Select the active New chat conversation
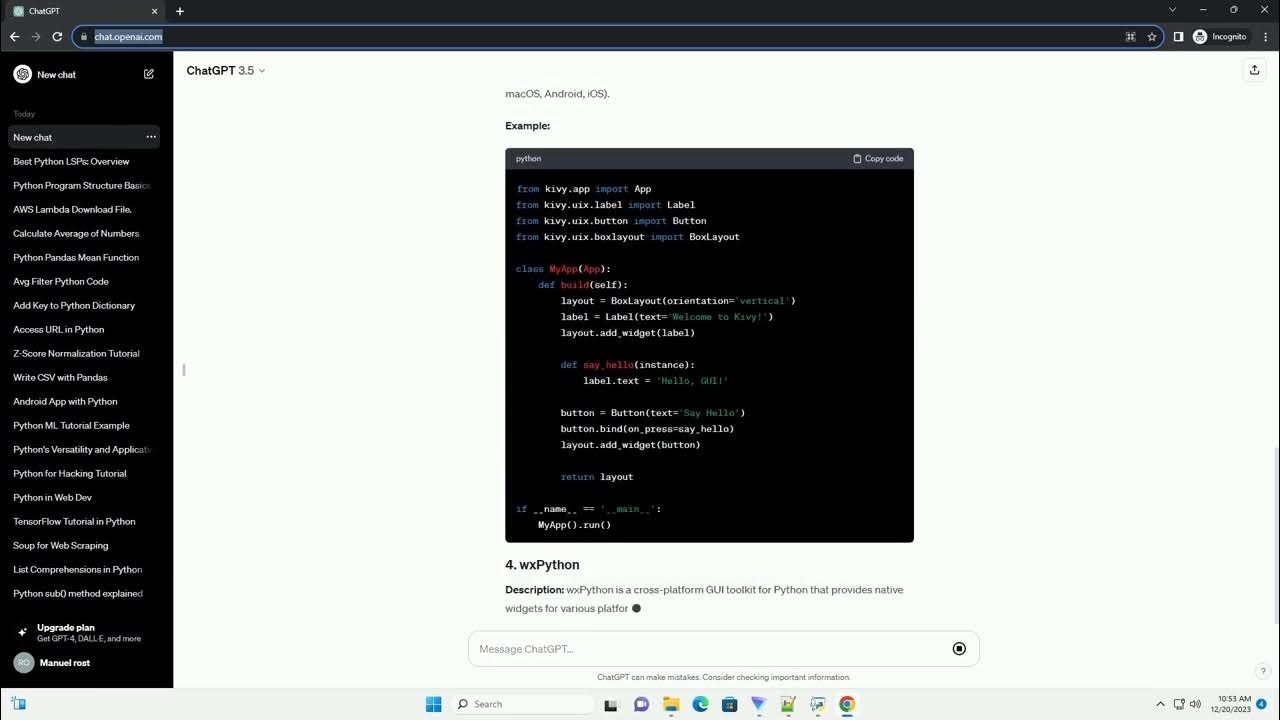 coord(84,137)
